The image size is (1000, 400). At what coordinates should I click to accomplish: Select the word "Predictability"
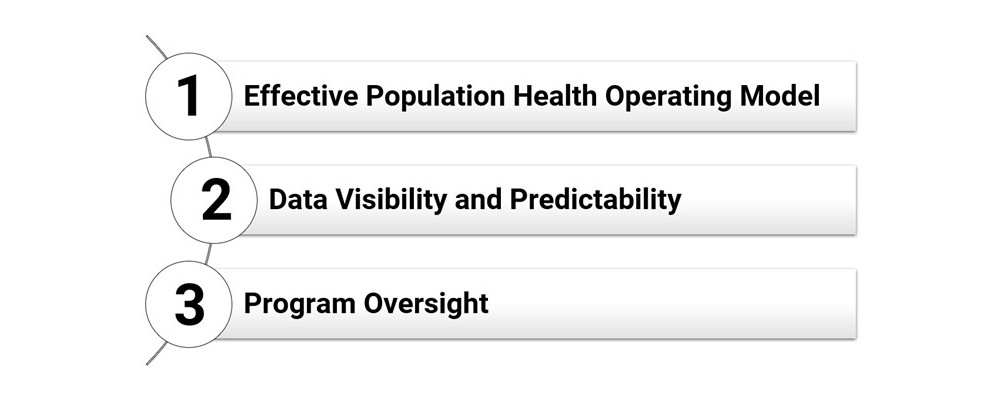point(595,200)
